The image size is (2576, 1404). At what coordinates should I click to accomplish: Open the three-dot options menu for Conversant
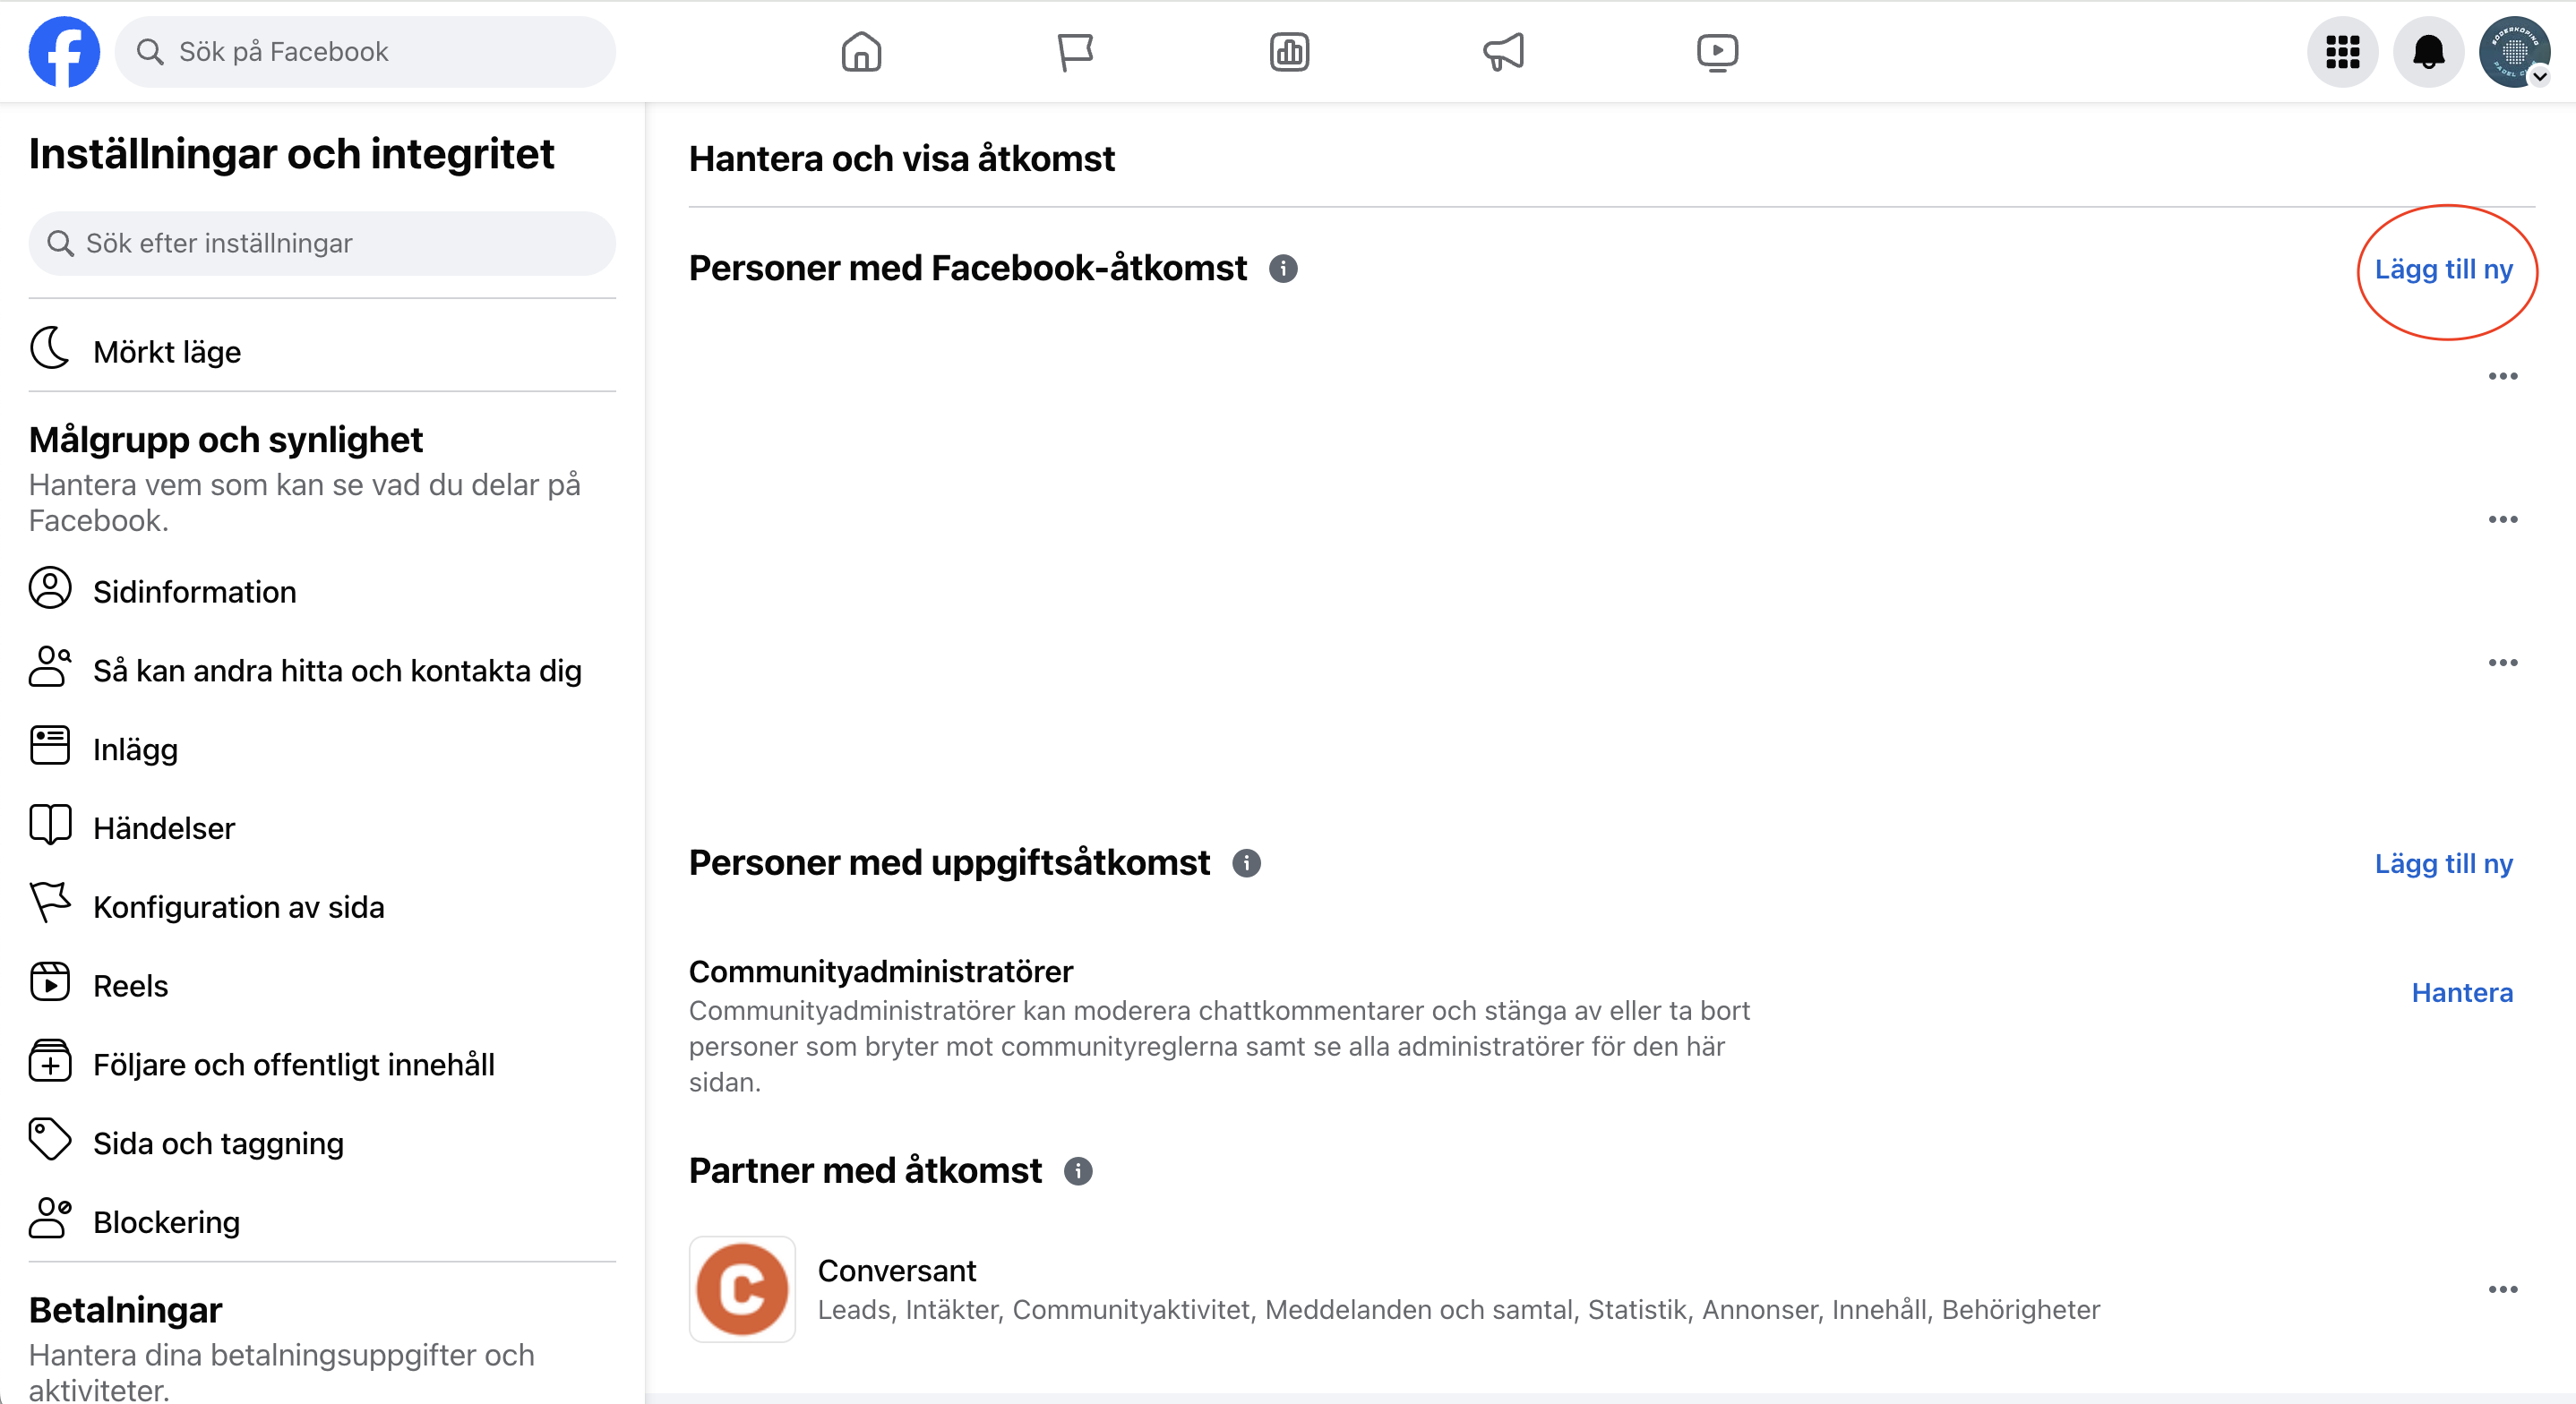[2502, 1289]
